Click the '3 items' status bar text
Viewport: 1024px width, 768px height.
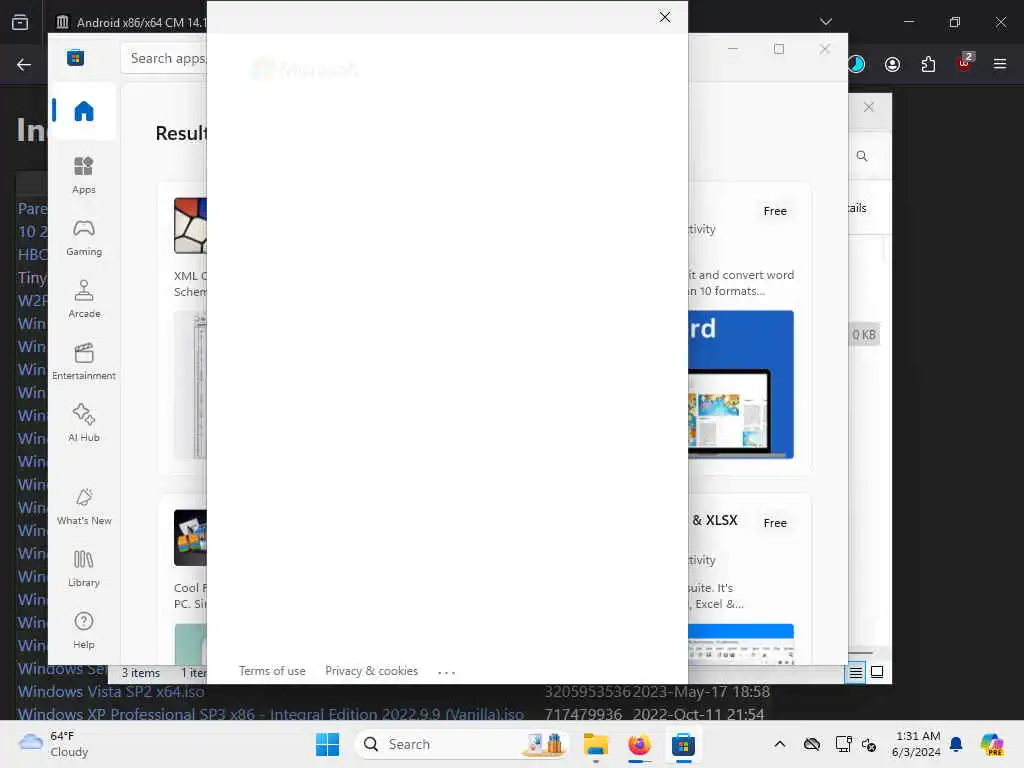click(140, 673)
